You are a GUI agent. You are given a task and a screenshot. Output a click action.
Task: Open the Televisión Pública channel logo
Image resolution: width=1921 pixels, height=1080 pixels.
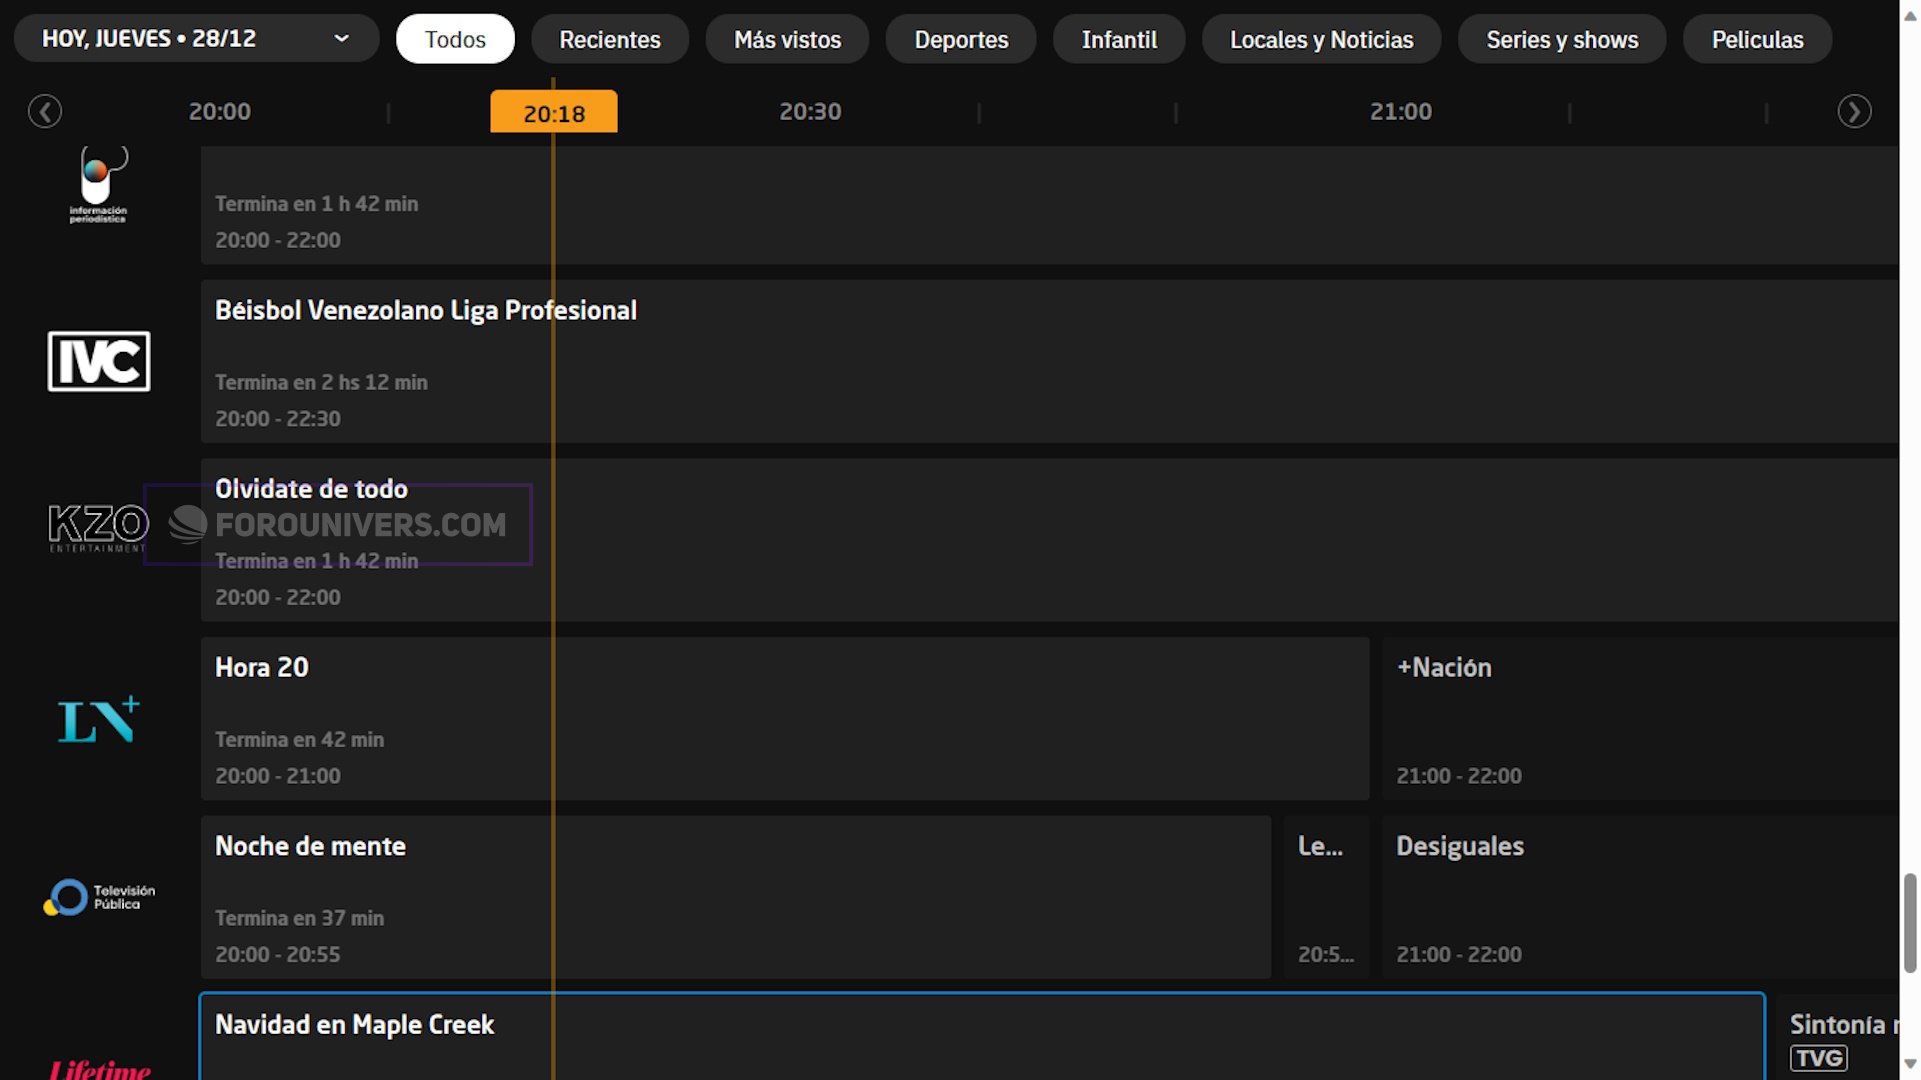pos(98,897)
